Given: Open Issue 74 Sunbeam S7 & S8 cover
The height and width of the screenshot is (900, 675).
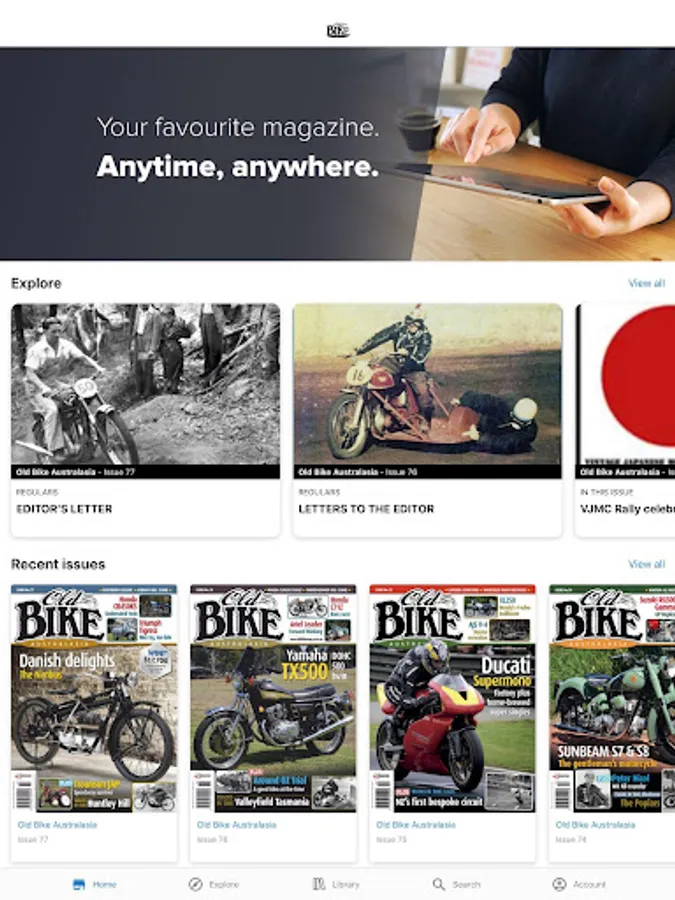Looking at the screenshot, I should coord(612,699).
